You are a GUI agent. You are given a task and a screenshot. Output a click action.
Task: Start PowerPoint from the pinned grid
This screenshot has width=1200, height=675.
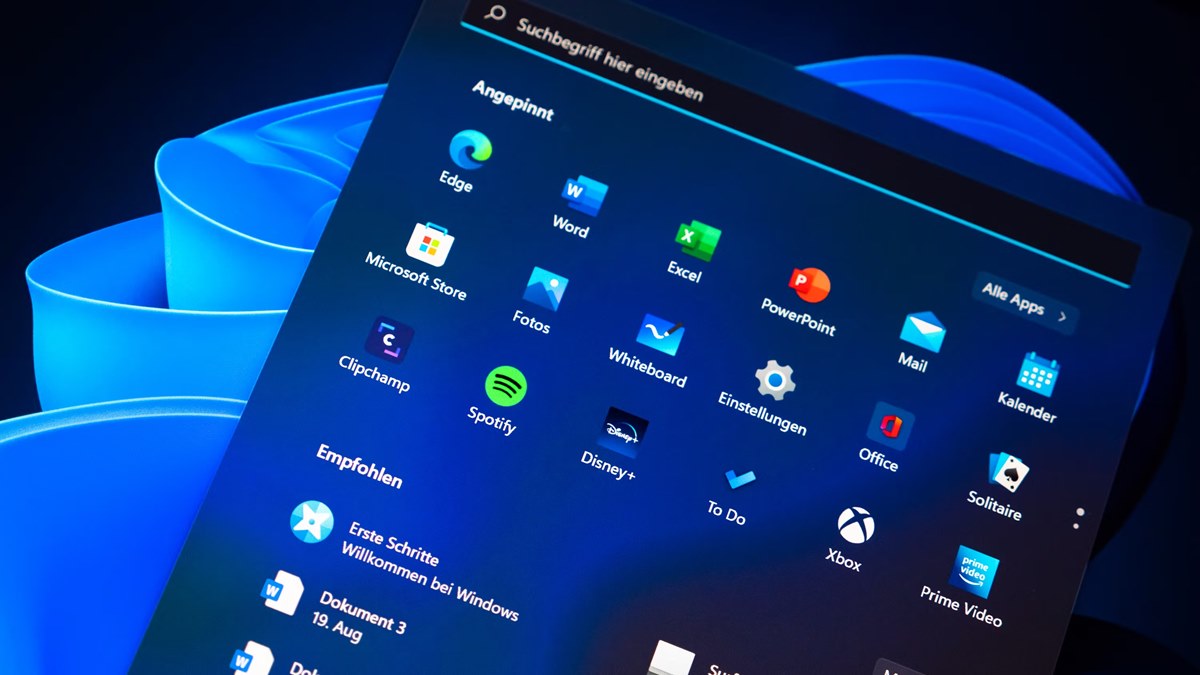[x=809, y=286]
